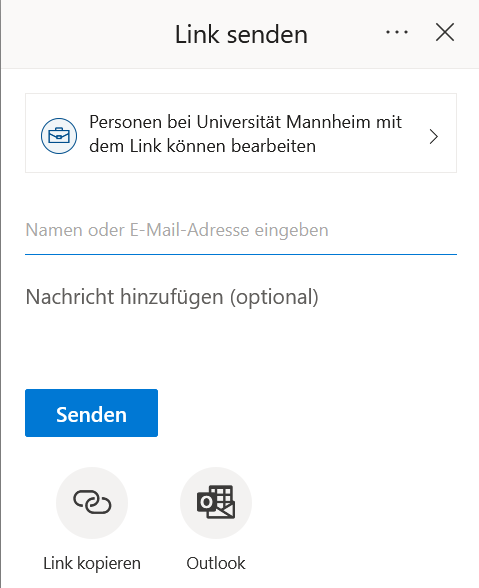Click the 'Link senden' dialog title
The height and width of the screenshot is (588, 479).
tap(241, 34)
